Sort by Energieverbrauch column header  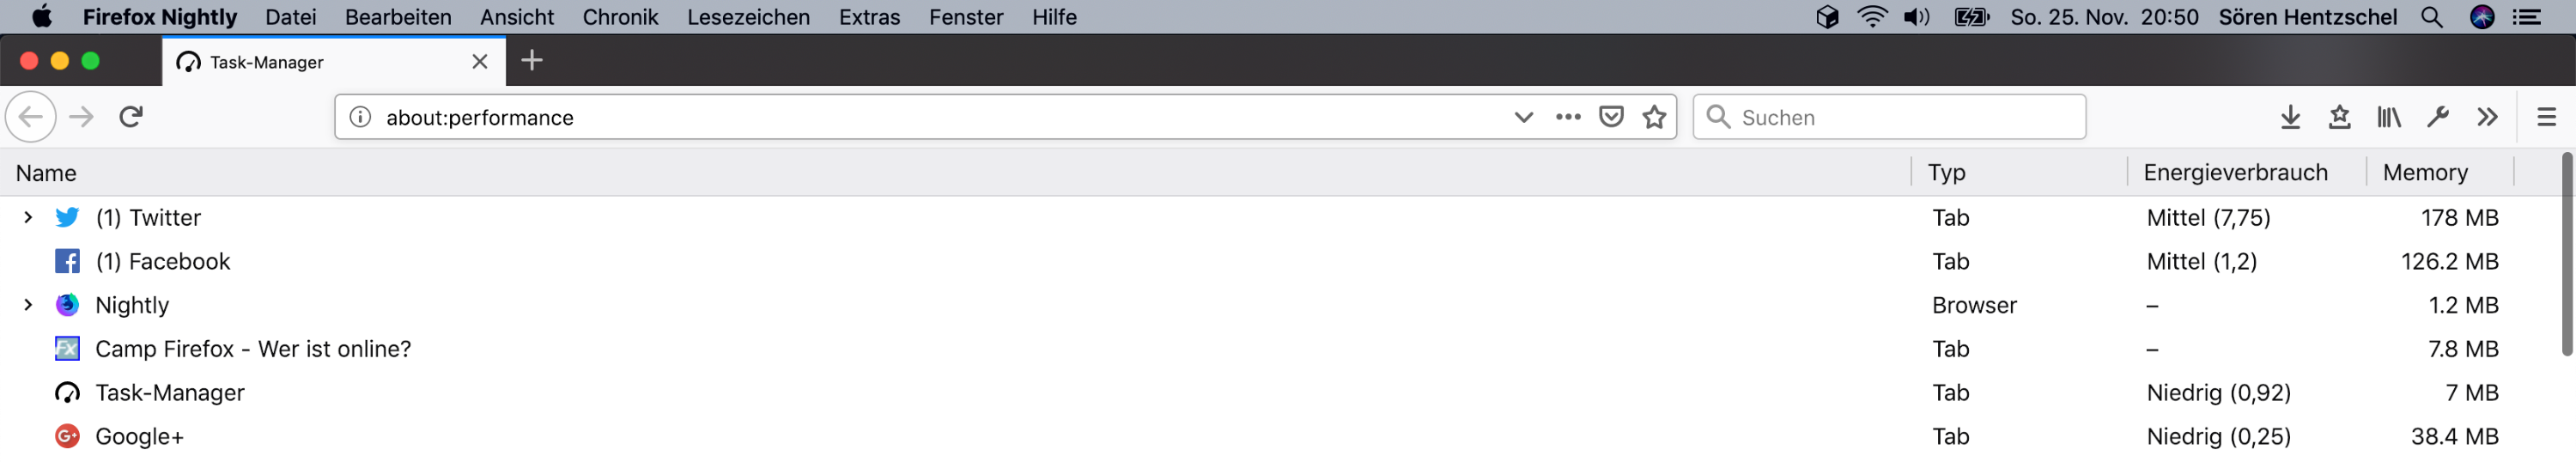pos(2235,173)
